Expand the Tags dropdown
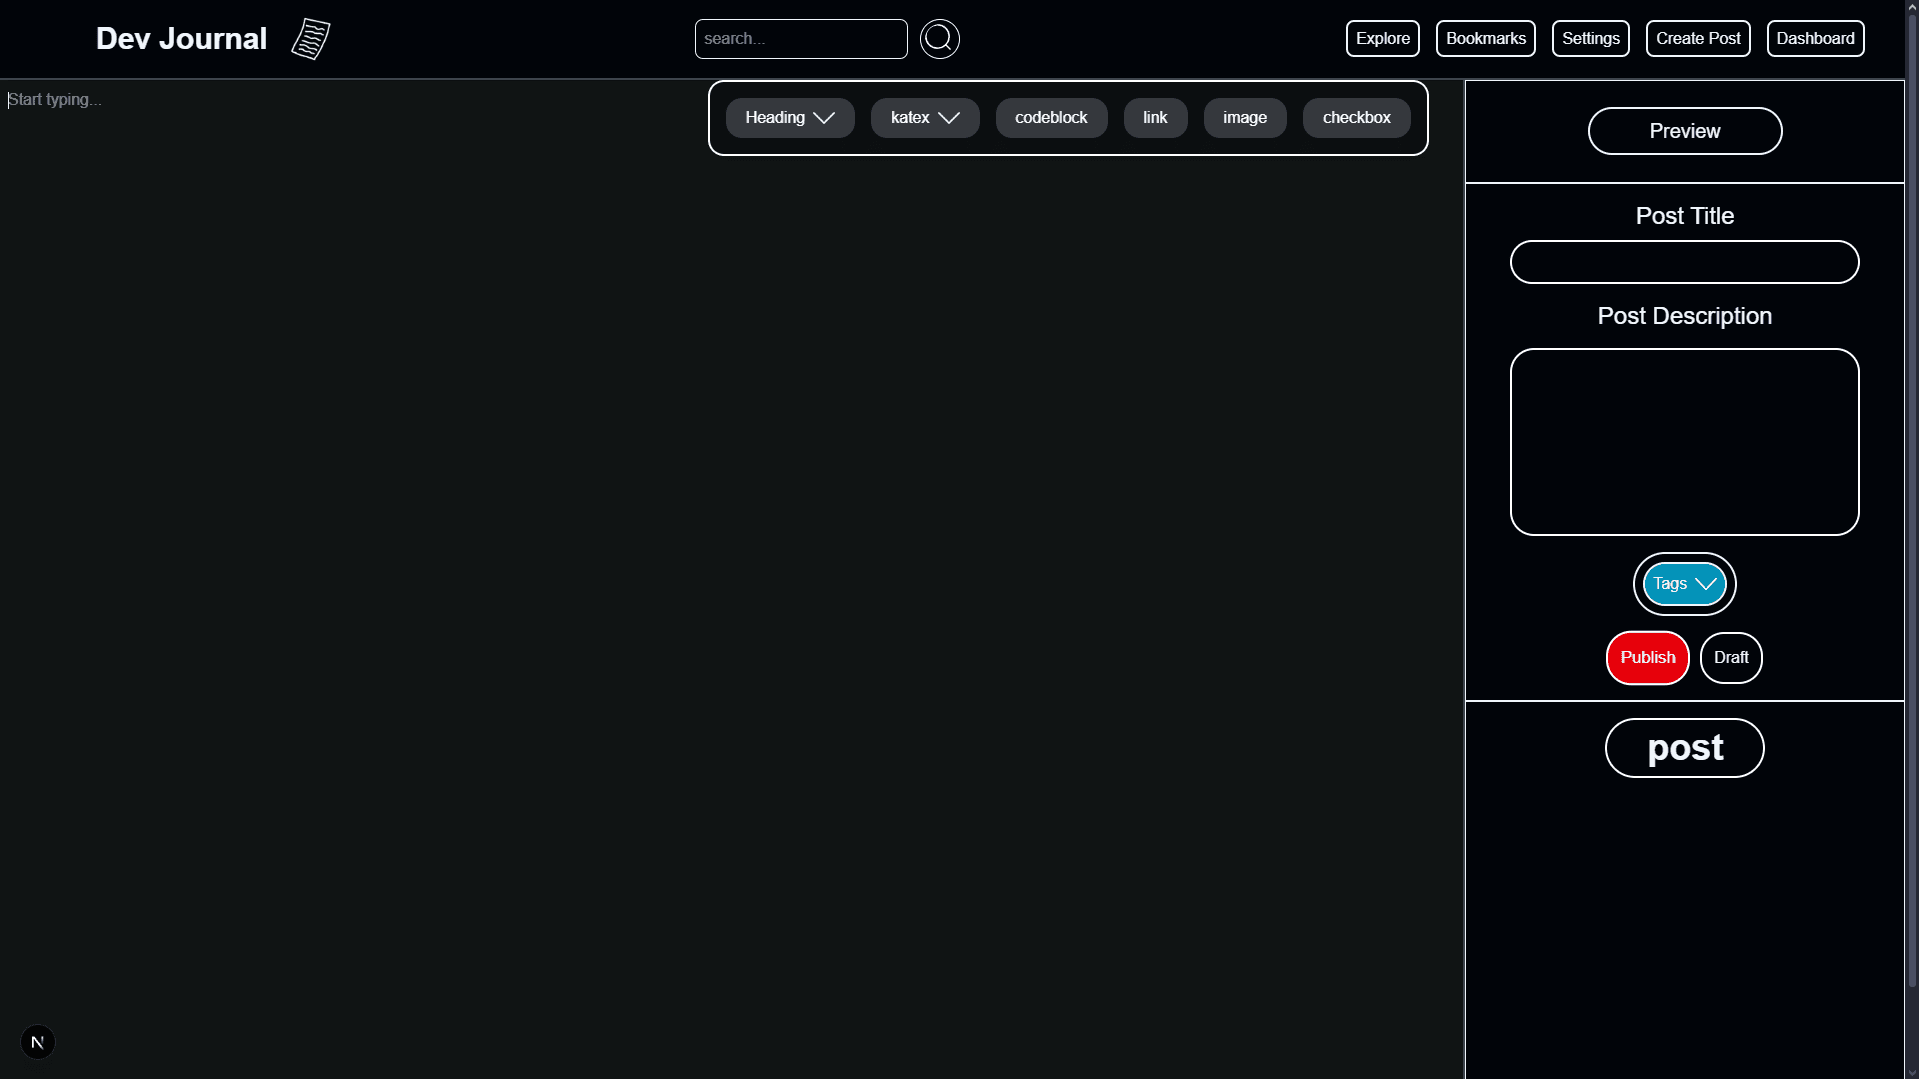 1684,584
